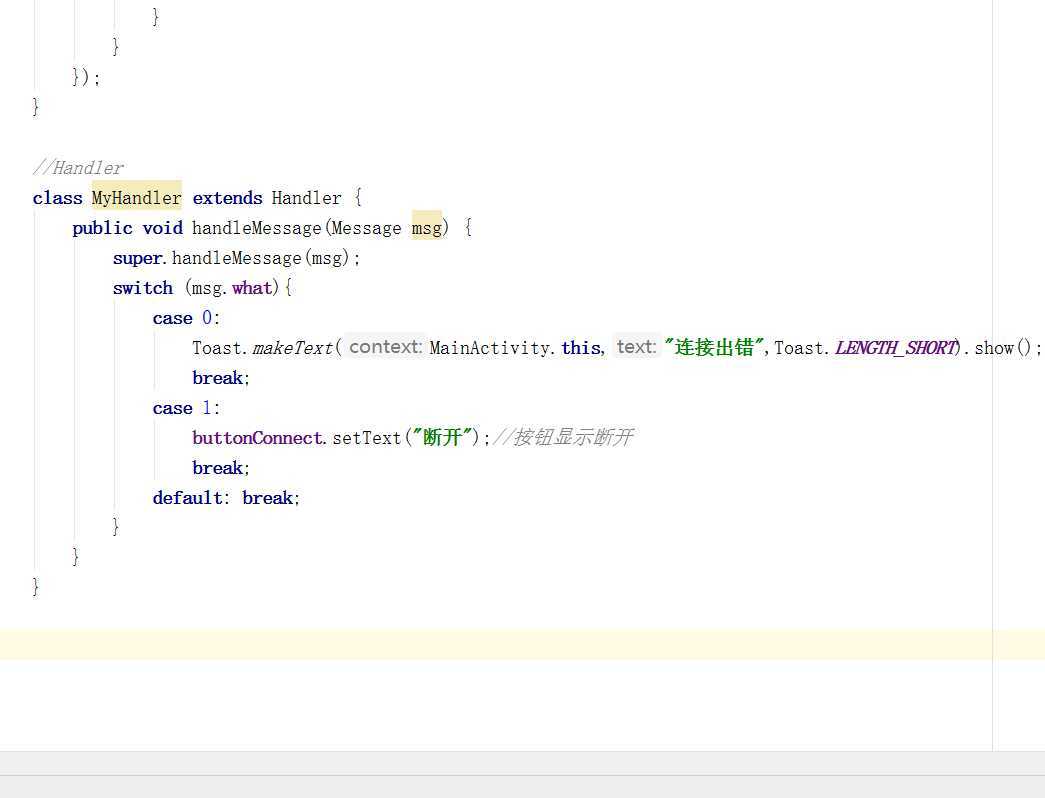Select the highlighted MyHandler class name
Image resolution: width=1045 pixels, height=798 pixels.
point(137,198)
